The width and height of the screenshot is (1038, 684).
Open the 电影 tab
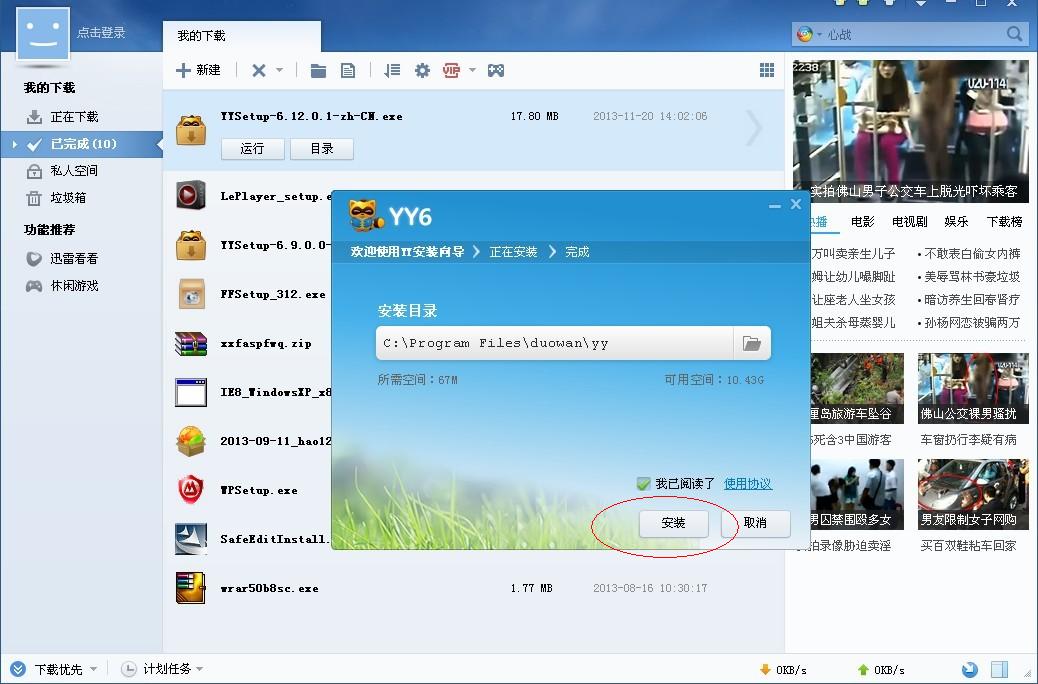point(863,222)
